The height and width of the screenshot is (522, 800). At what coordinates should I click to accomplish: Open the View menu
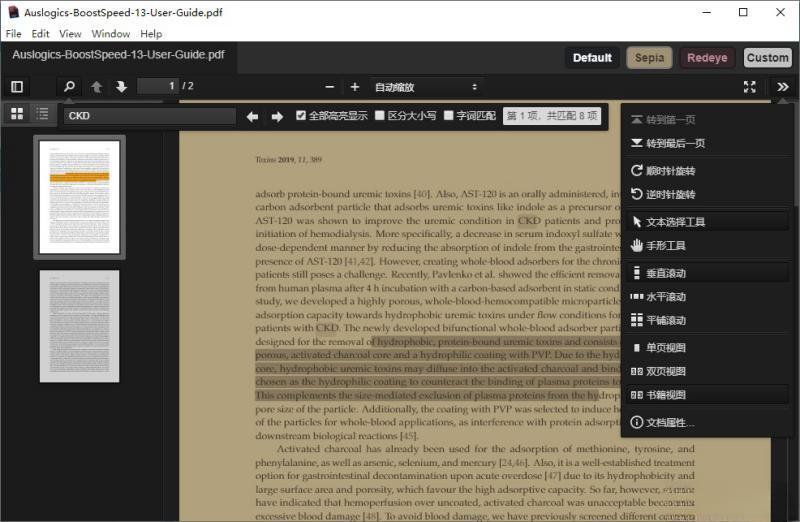click(x=70, y=34)
